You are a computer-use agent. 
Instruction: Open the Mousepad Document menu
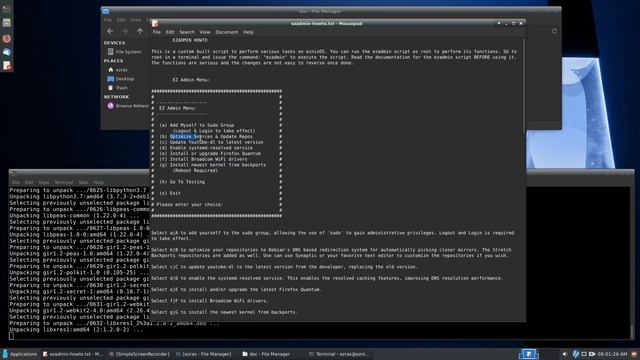tap(227, 32)
